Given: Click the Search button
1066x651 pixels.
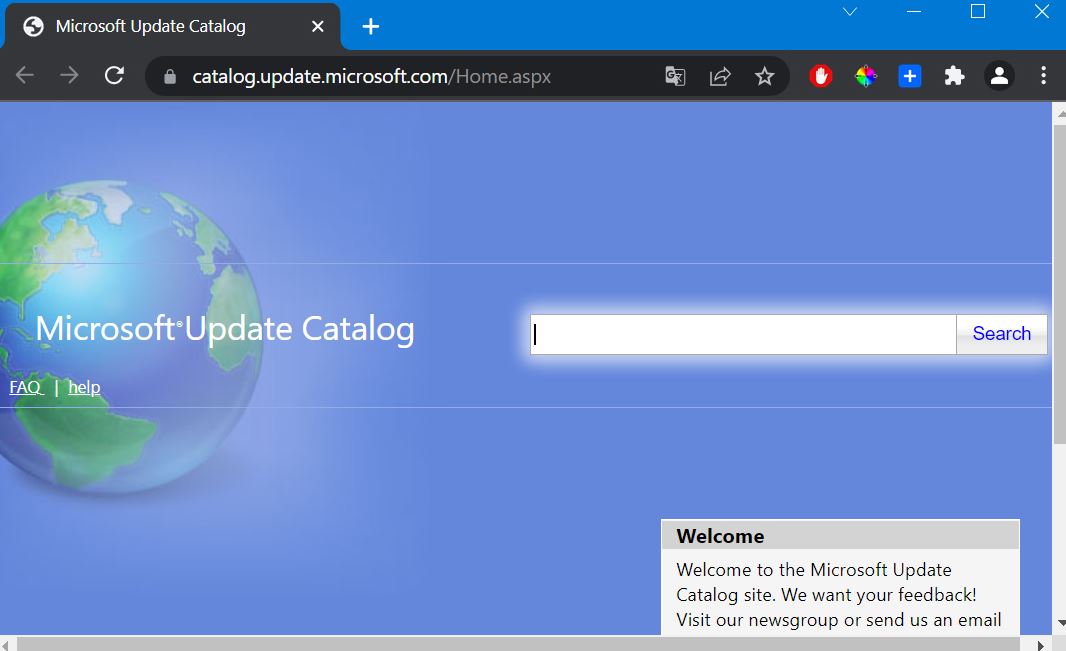Looking at the screenshot, I should (1001, 334).
